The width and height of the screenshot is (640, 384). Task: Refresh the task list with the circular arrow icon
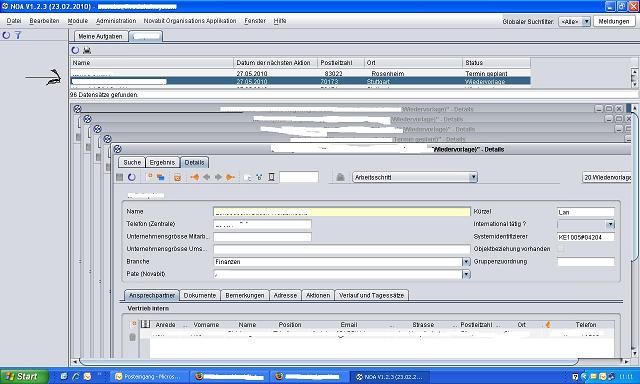tap(75, 50)
